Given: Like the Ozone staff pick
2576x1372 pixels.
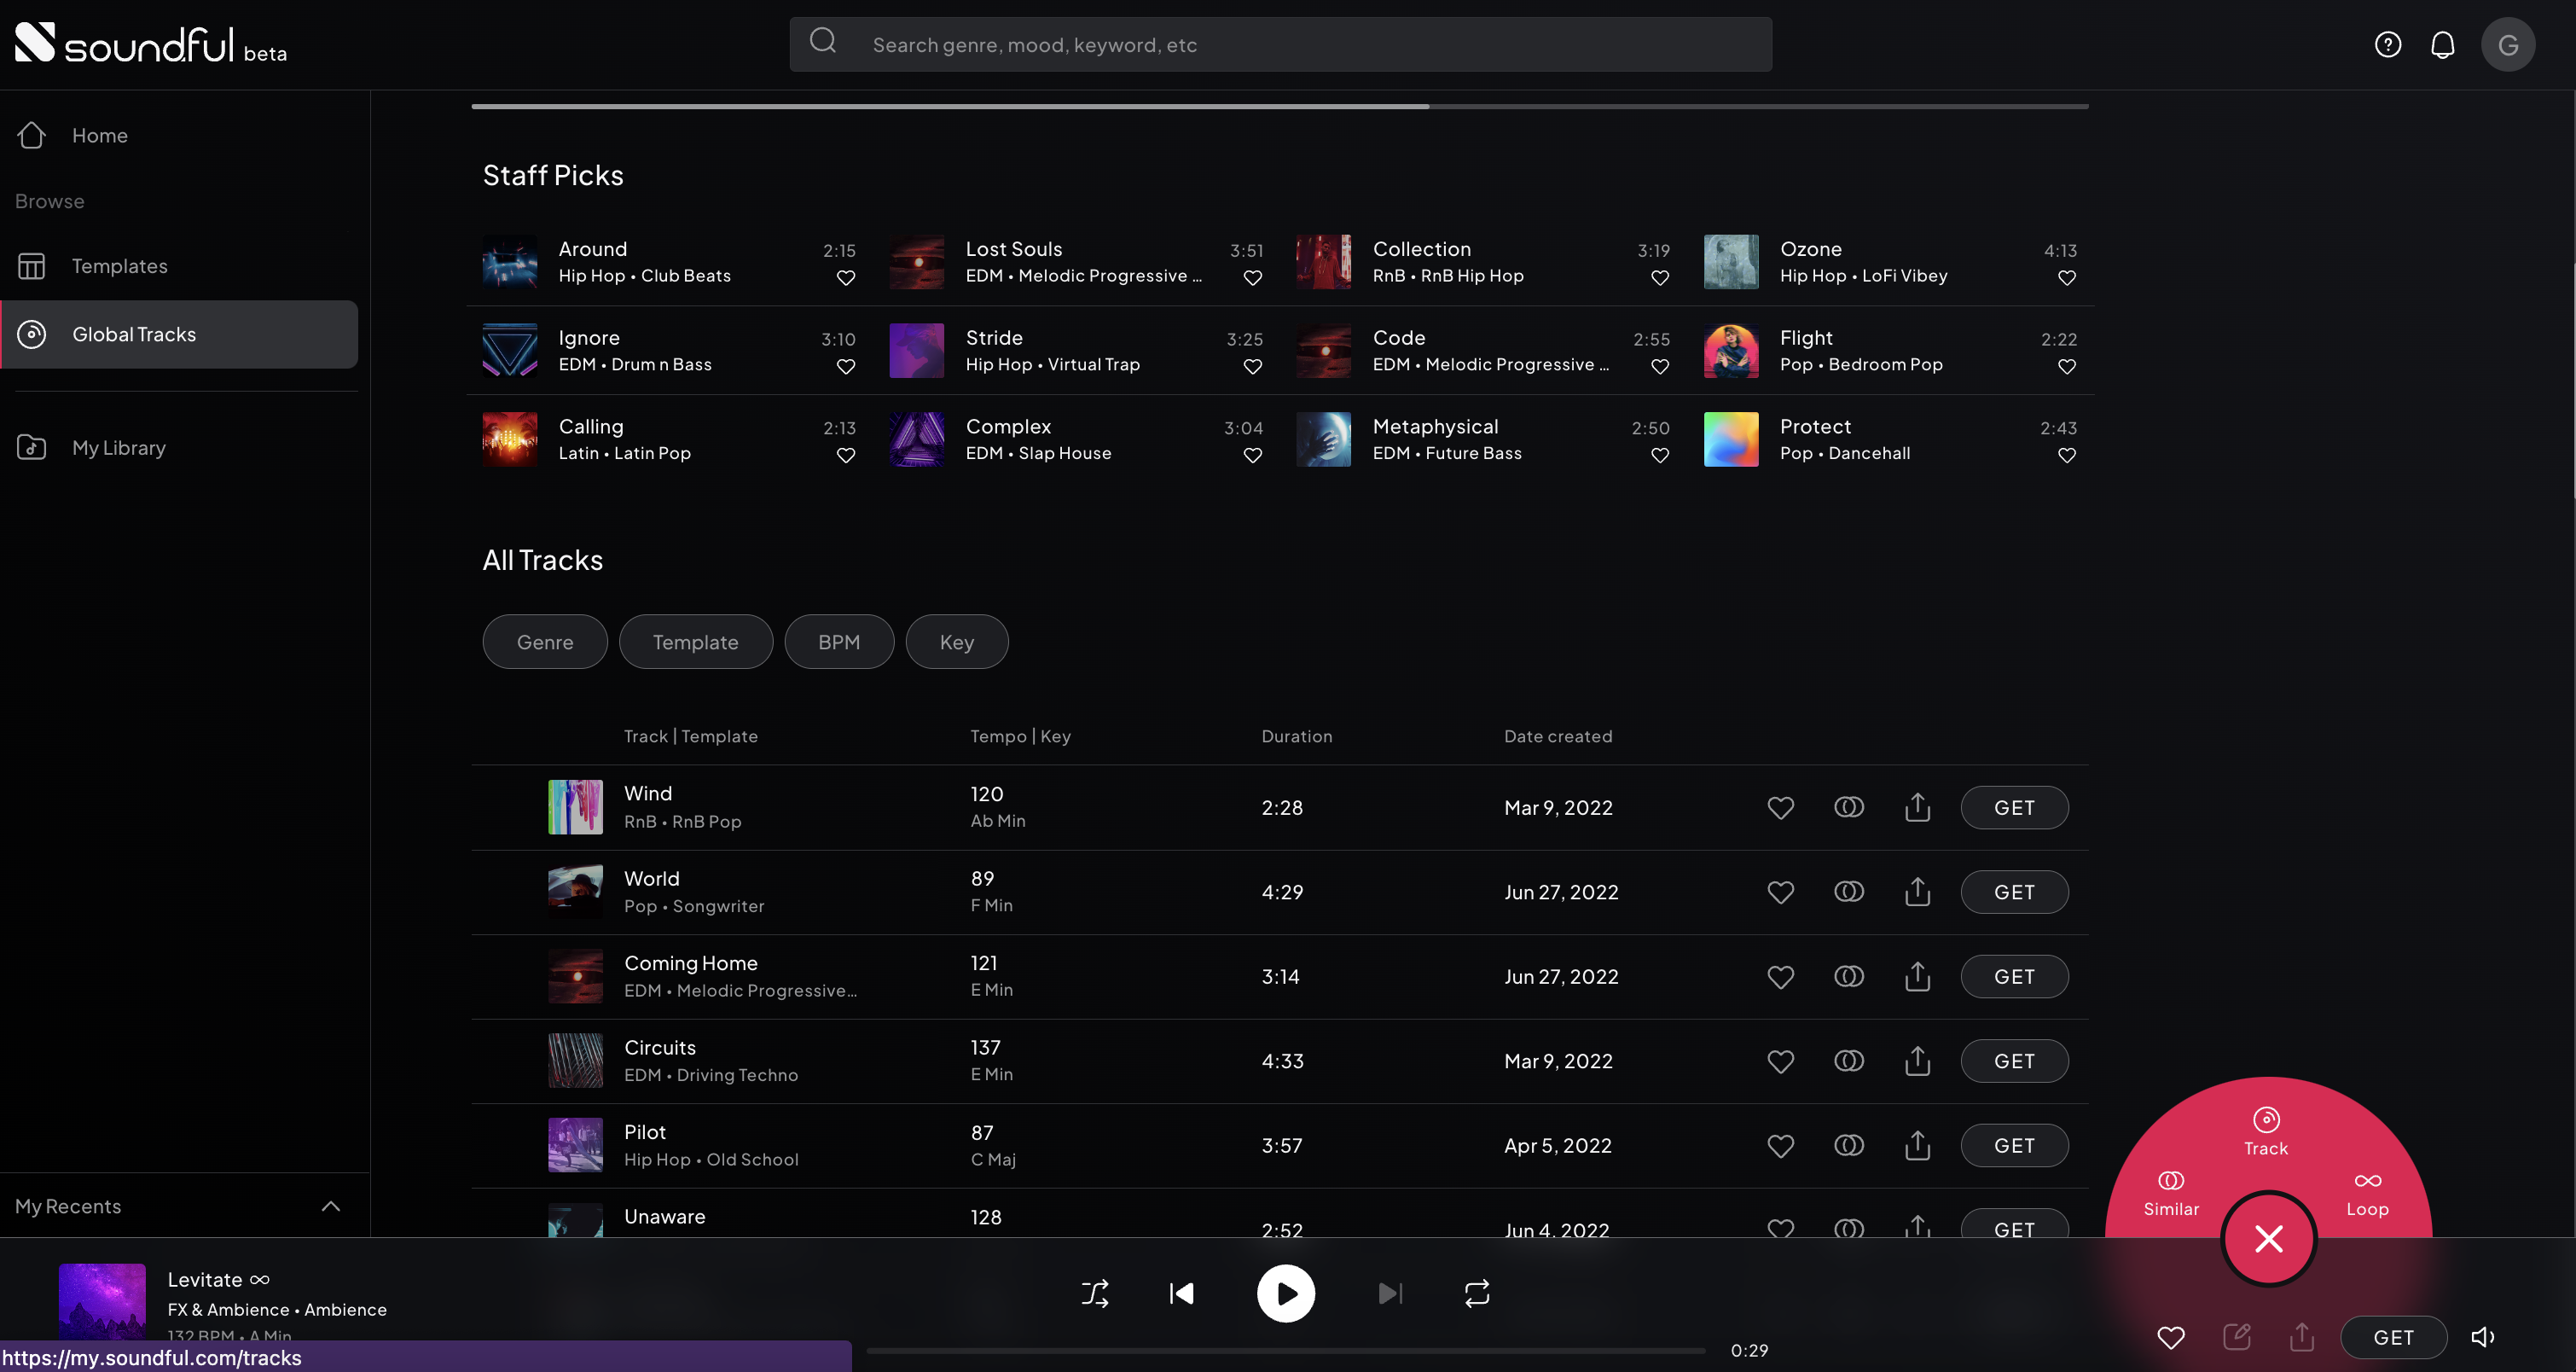Looking at the screenshot, I should click(x=2067, y=278).
